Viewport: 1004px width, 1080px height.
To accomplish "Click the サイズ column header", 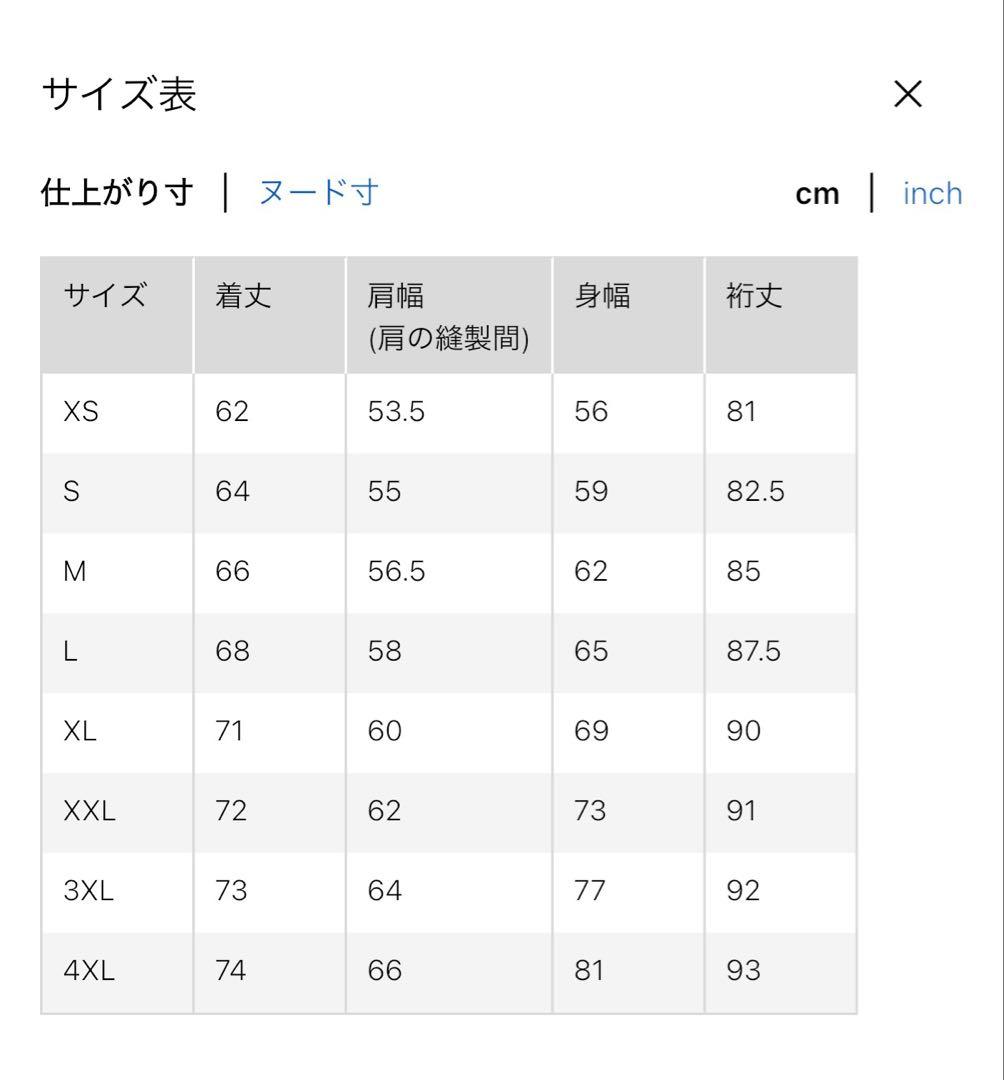I will [104, 294].
